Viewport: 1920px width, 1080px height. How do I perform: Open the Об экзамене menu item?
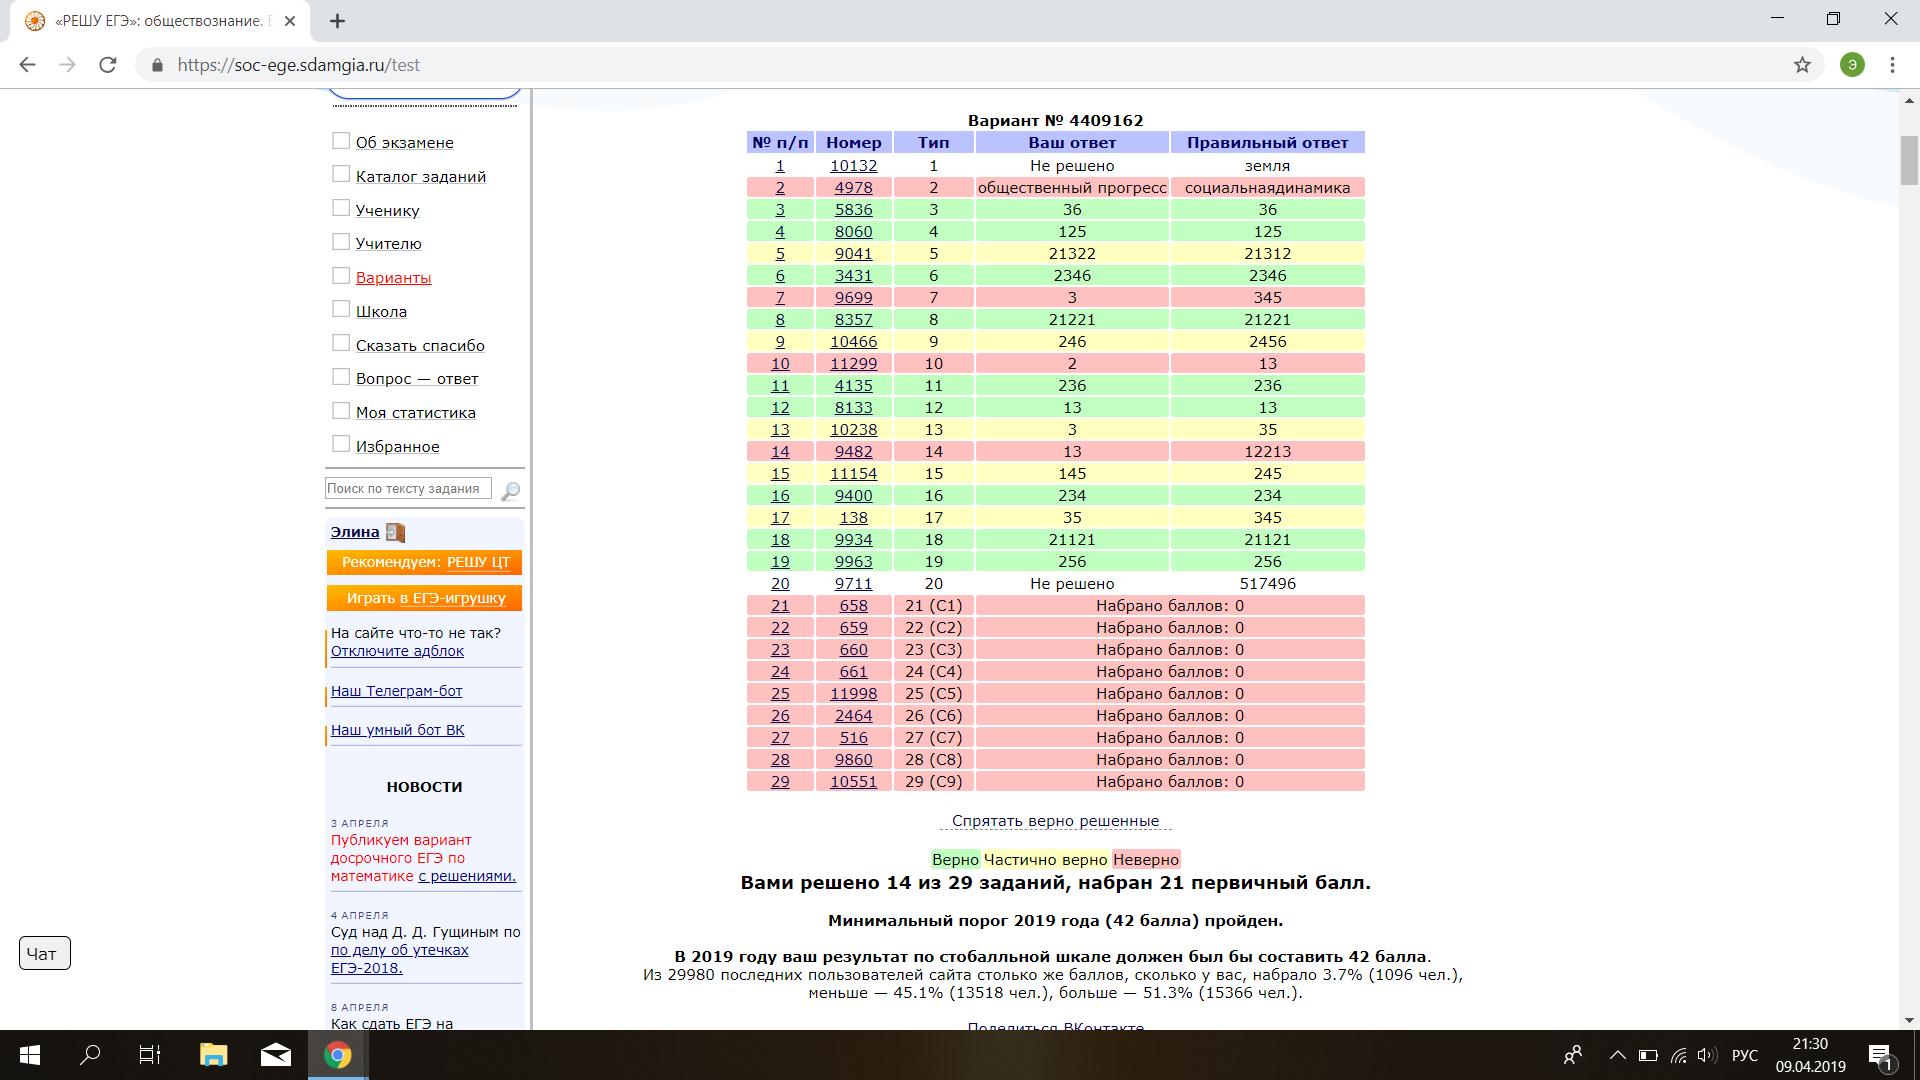[405, 143]
